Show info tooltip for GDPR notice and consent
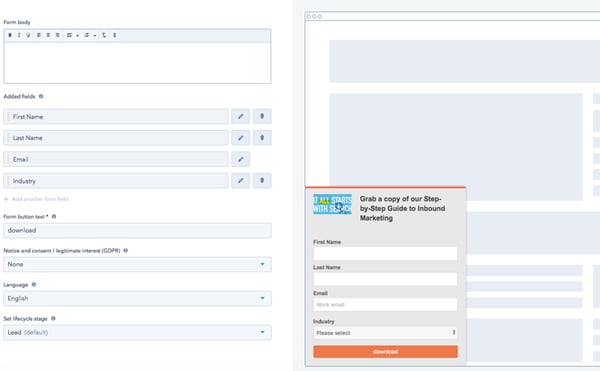This screenshot has height=371, width=600. tap(126, 251)
